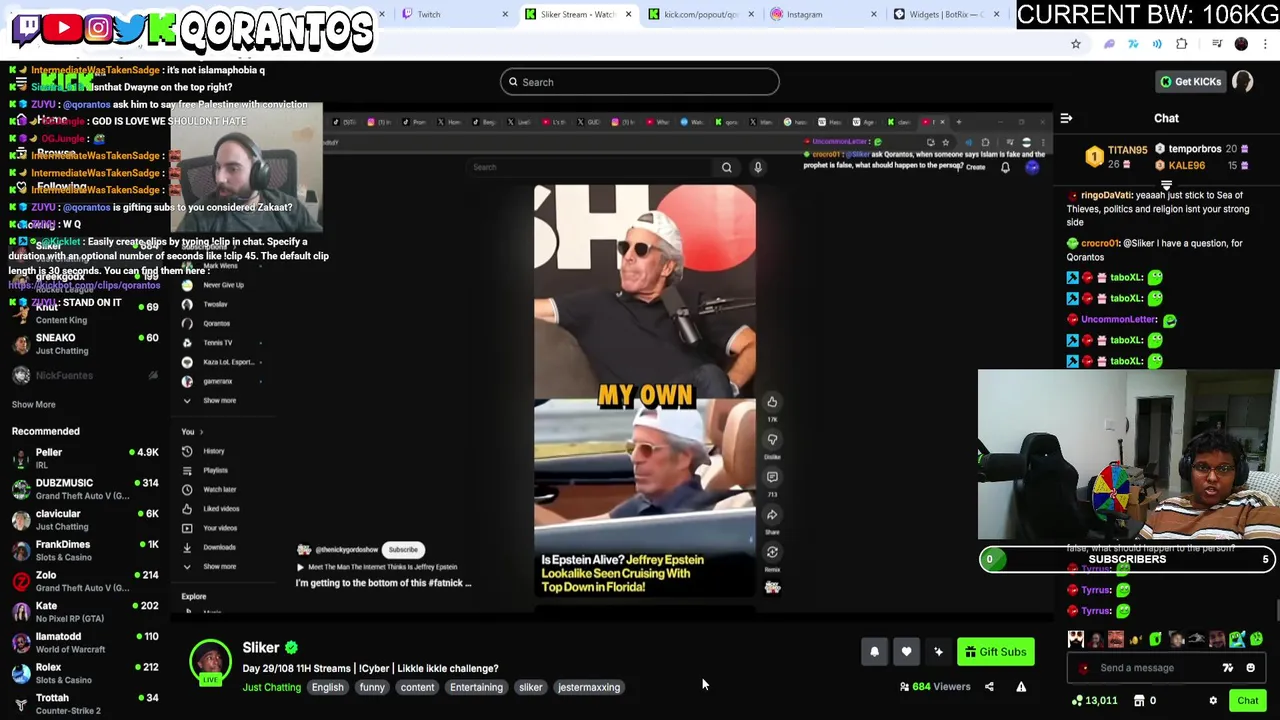Expand sidebar list with Show More
The image size is (1280, 720).
(33, 404)
